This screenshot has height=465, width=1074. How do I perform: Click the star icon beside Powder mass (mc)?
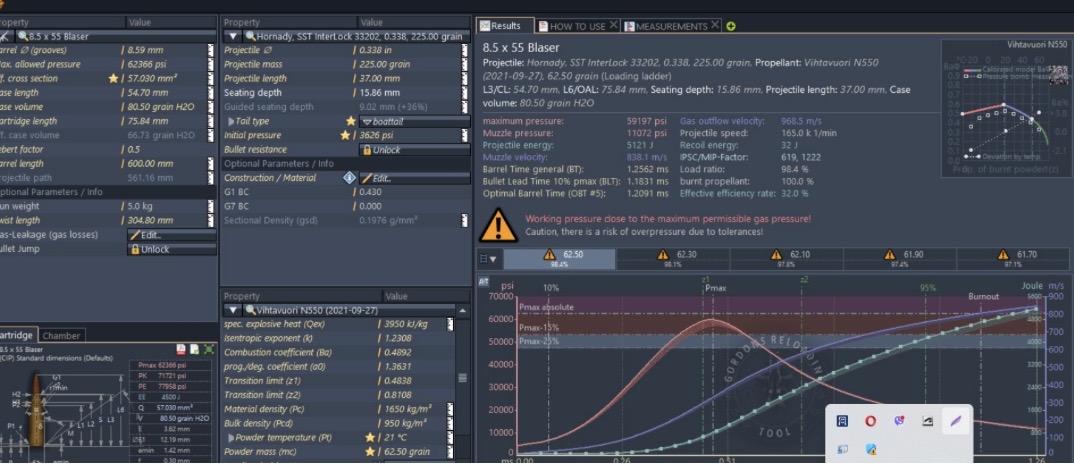pyautogui.click(x=370, y=452)
